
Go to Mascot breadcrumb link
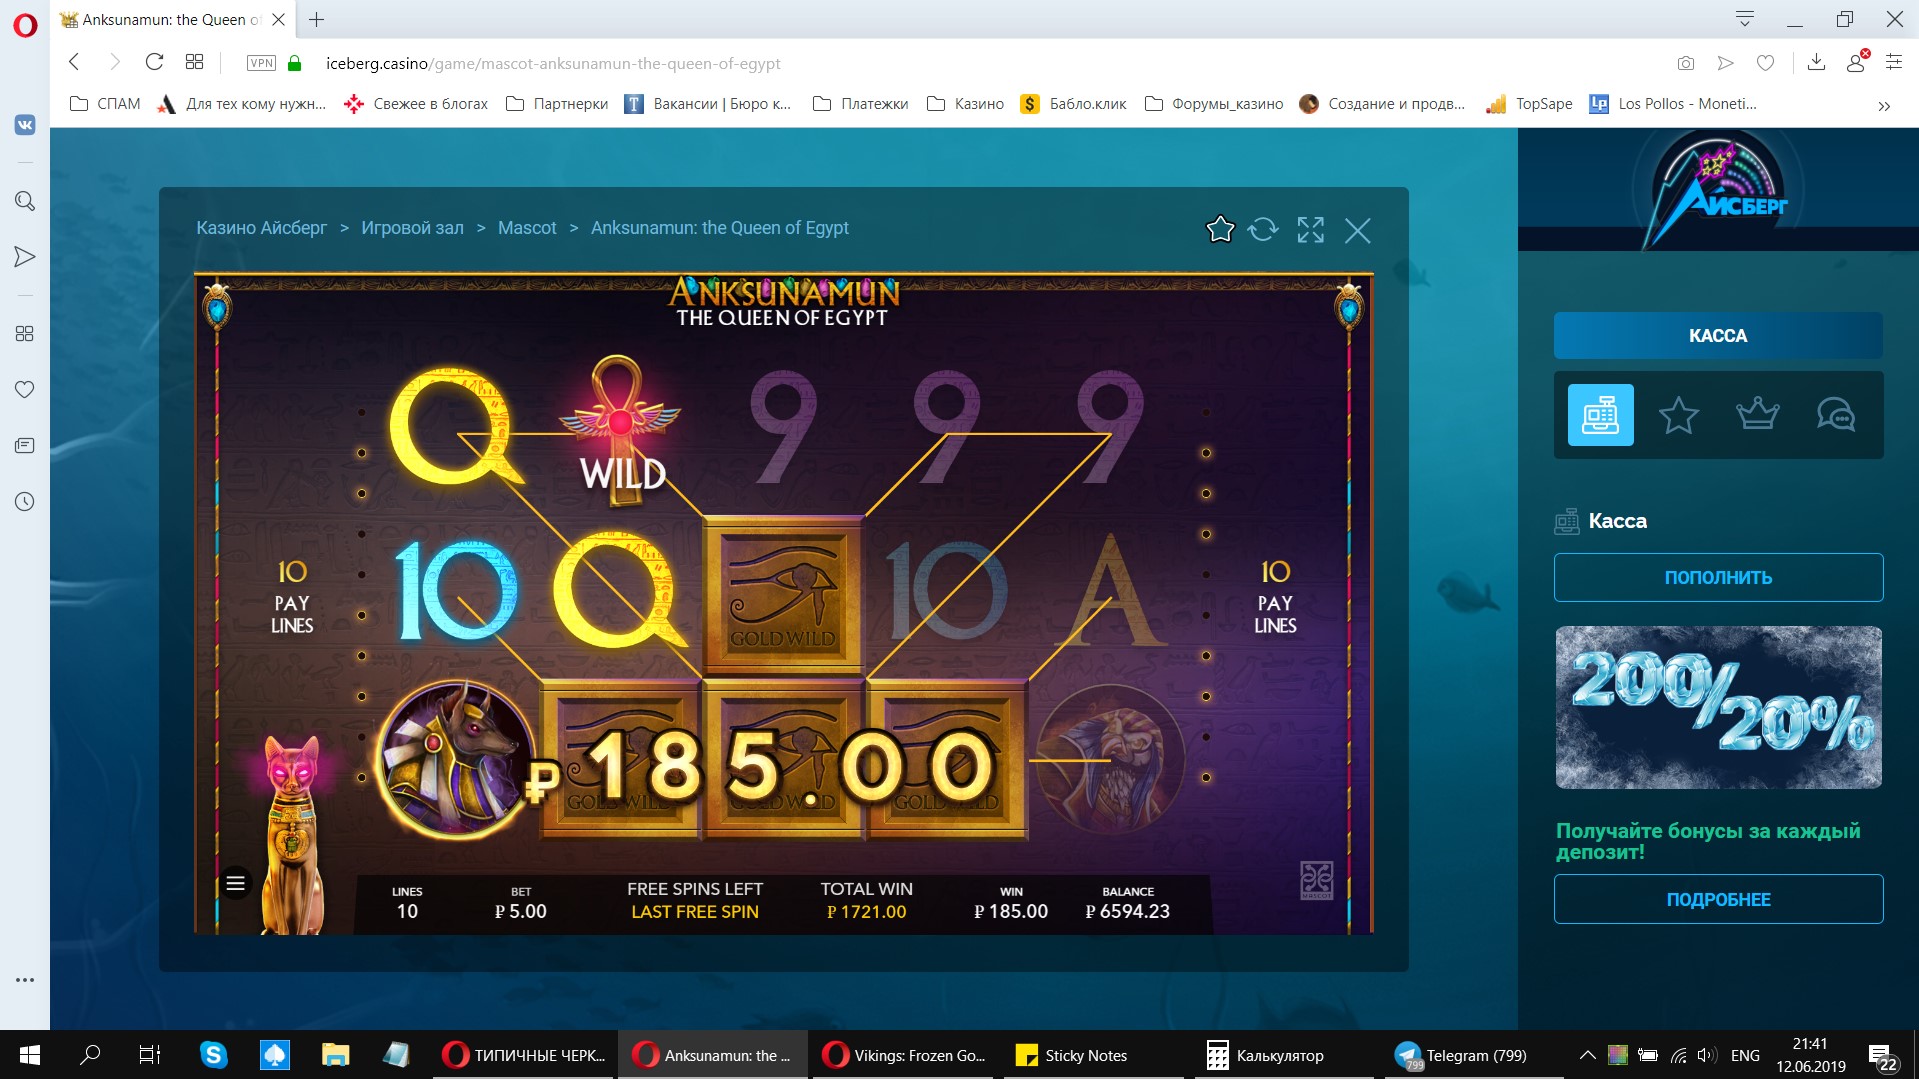click(527, 228)
